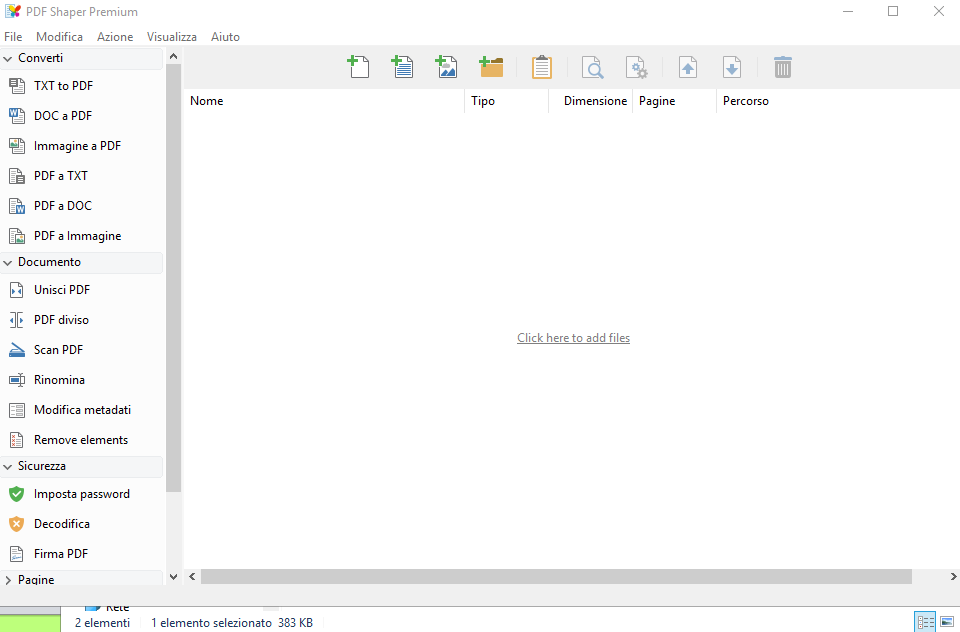This screenshot has width=960, height=632.
Task: Select the Imposta password green shield icon
Action: click(x=17, y=494)
